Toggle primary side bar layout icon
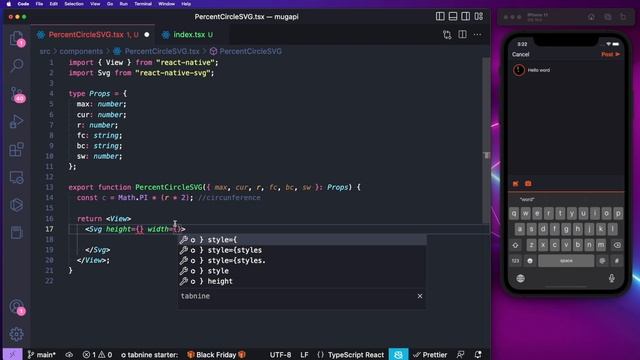Viewport: 640px width, 360px height. (x=440, y=16)
